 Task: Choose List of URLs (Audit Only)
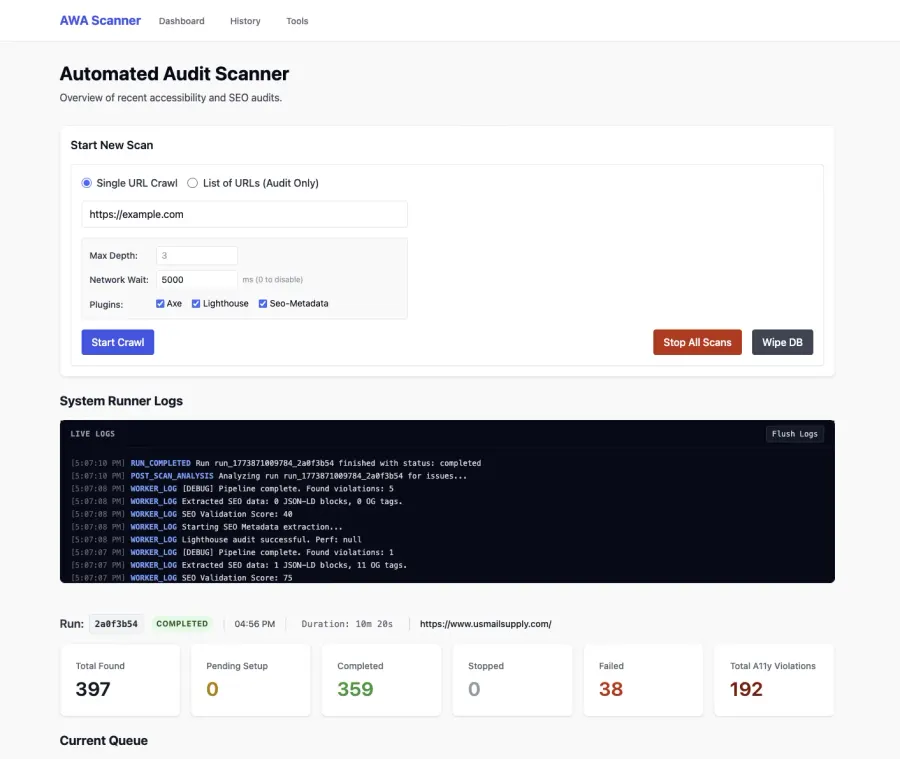(193, 183)
